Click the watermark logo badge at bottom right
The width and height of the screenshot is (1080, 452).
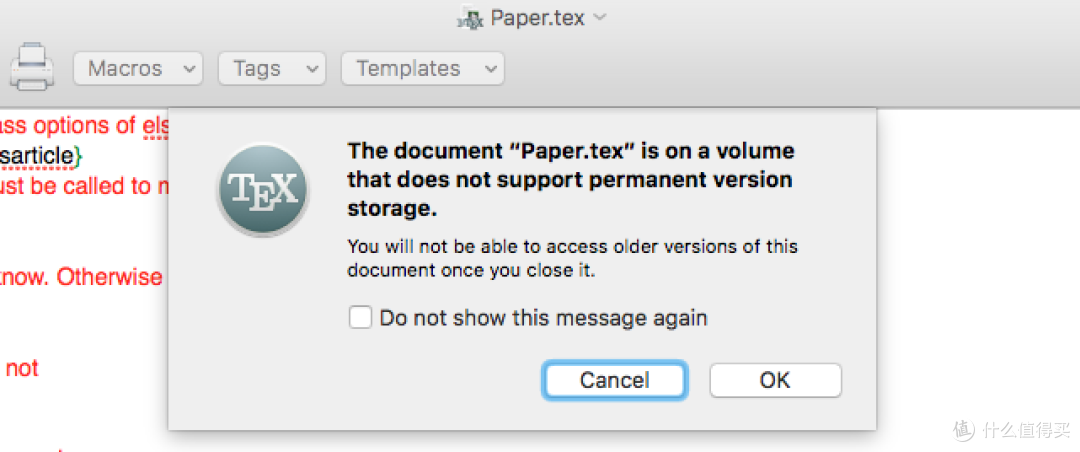(966, 430)
